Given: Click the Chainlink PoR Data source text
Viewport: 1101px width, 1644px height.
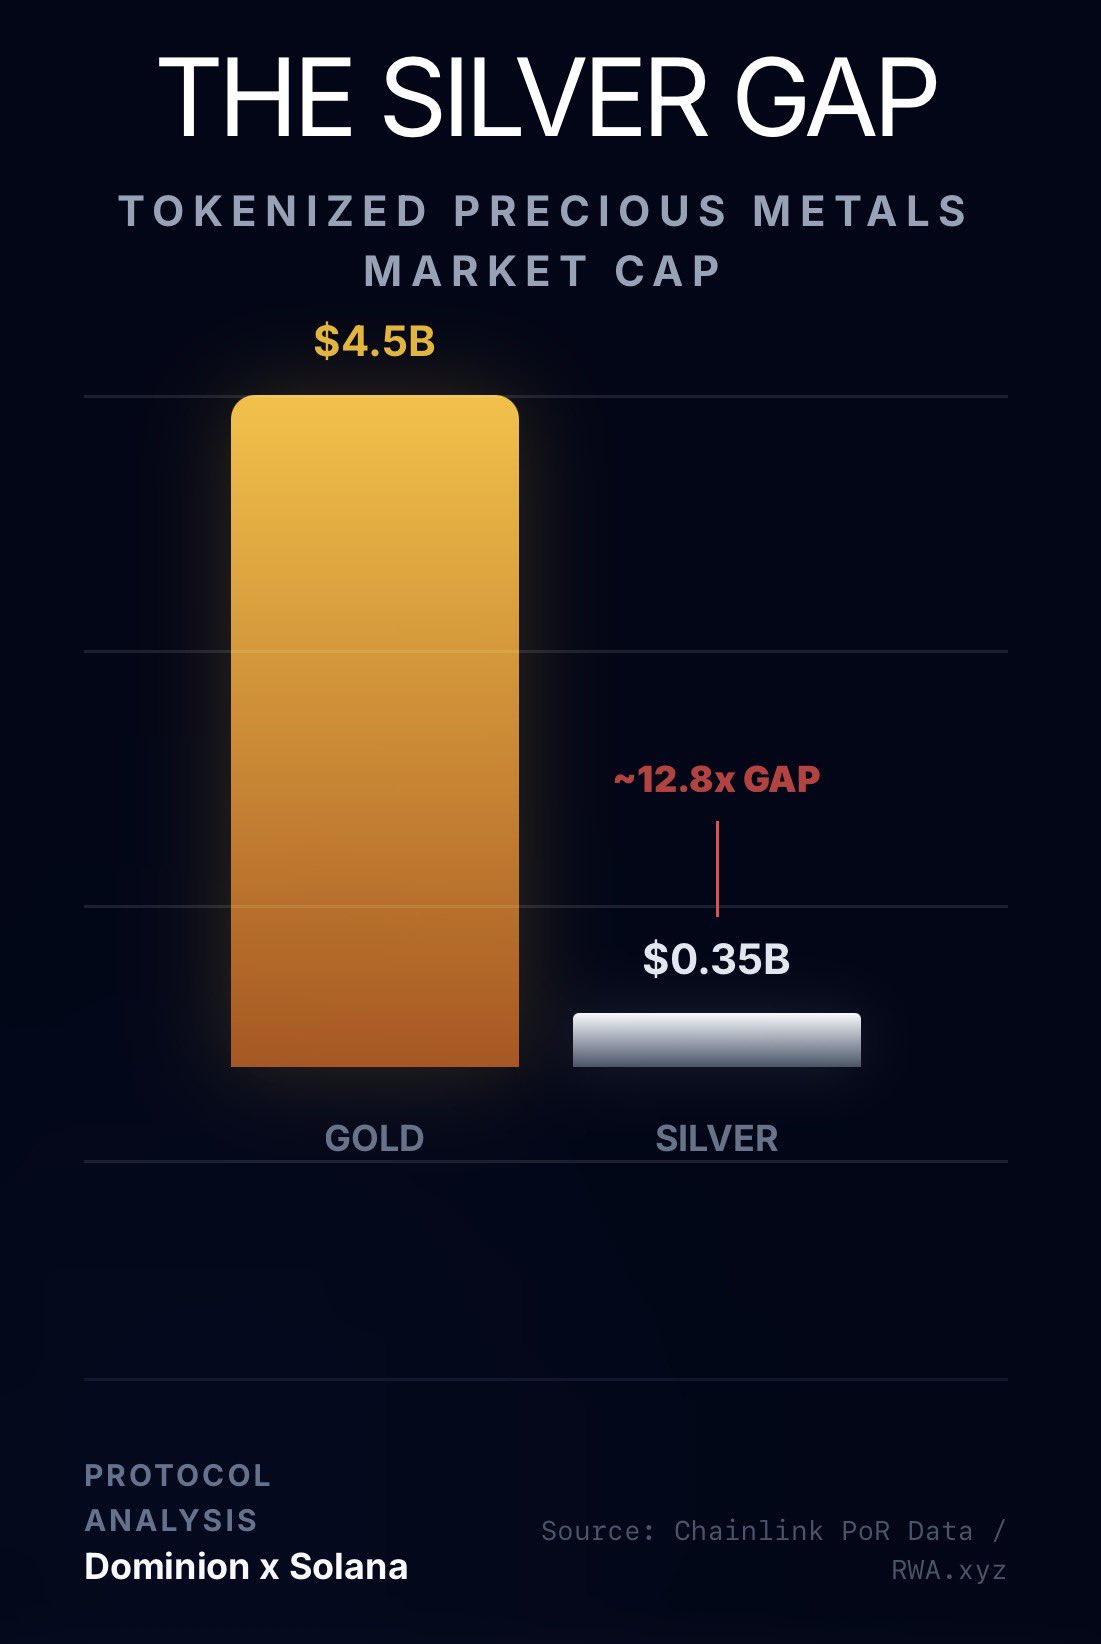Looking at the screenshot, I should pos(823,1531).
